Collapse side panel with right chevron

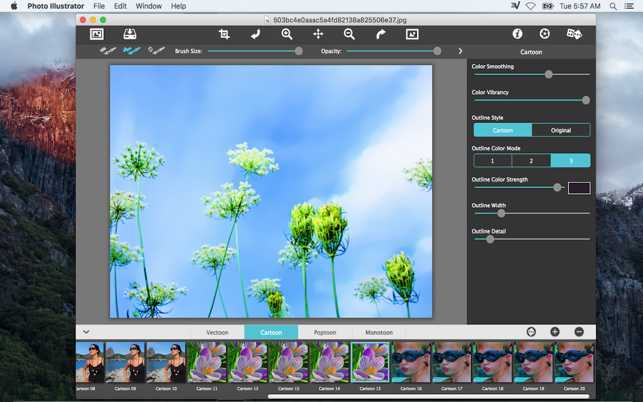(x=460, y=51)
